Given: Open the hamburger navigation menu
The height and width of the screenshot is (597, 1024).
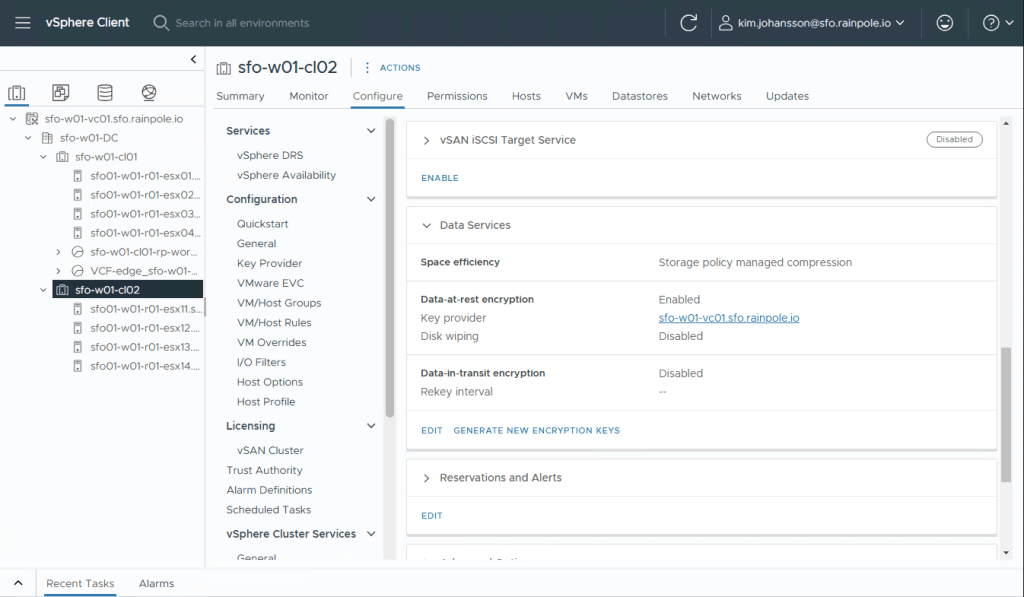Looking at the screenshot, I should pyautogui.click(x=22, y=22).
